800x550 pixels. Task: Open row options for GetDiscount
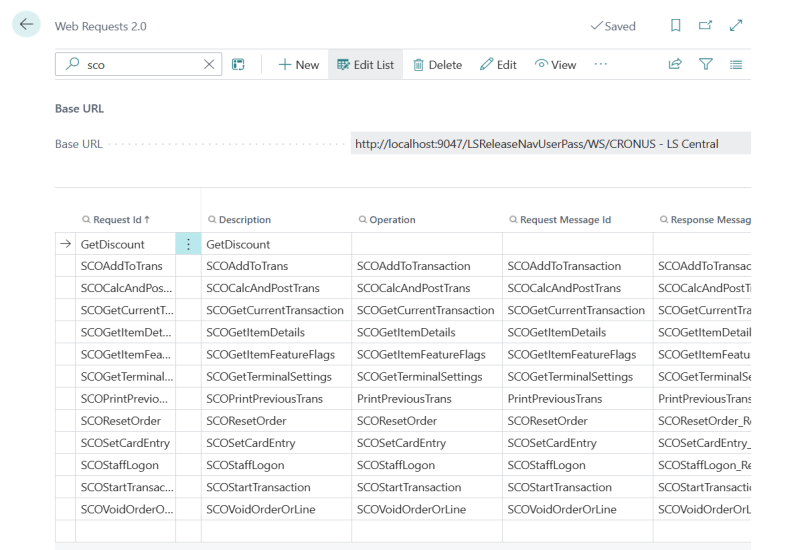pyautogui.click(x=188, y=244)
